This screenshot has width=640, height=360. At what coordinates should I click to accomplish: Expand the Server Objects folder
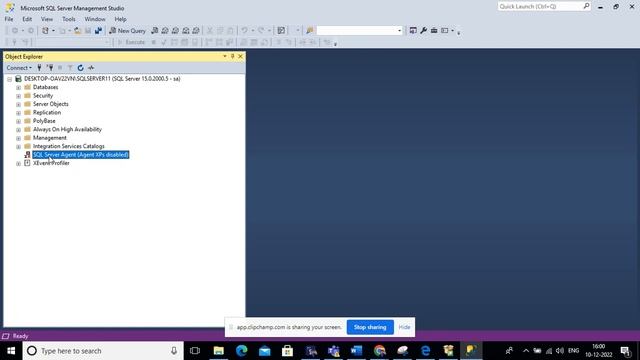(18, 104)
